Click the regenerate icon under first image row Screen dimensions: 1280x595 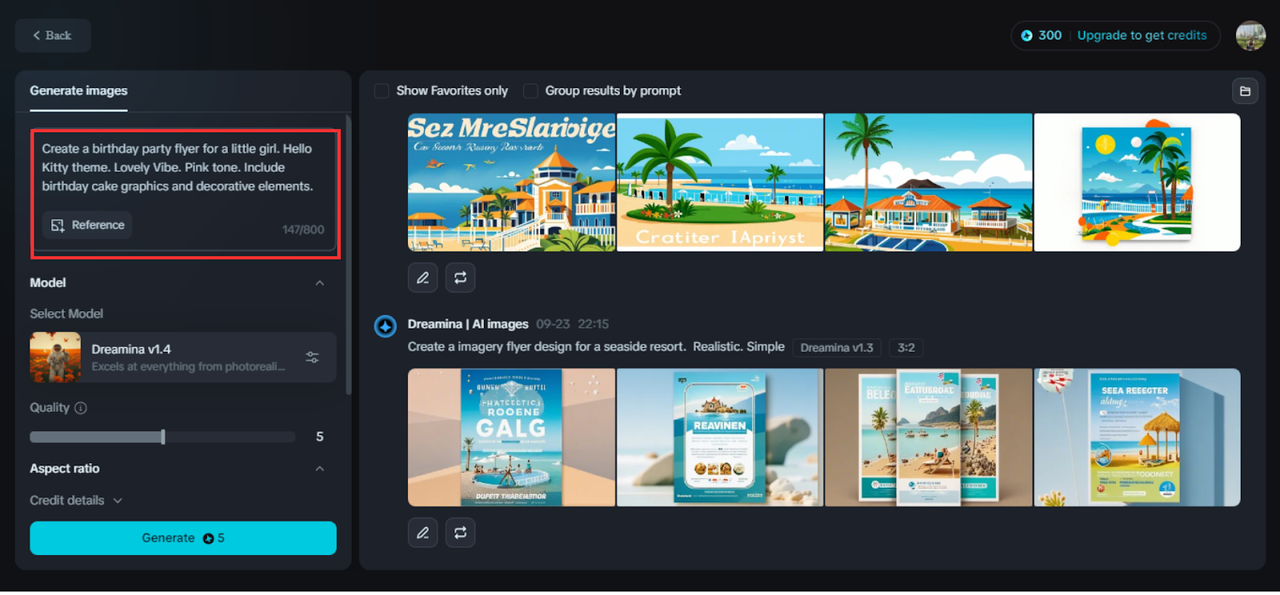tap(460, 278)
